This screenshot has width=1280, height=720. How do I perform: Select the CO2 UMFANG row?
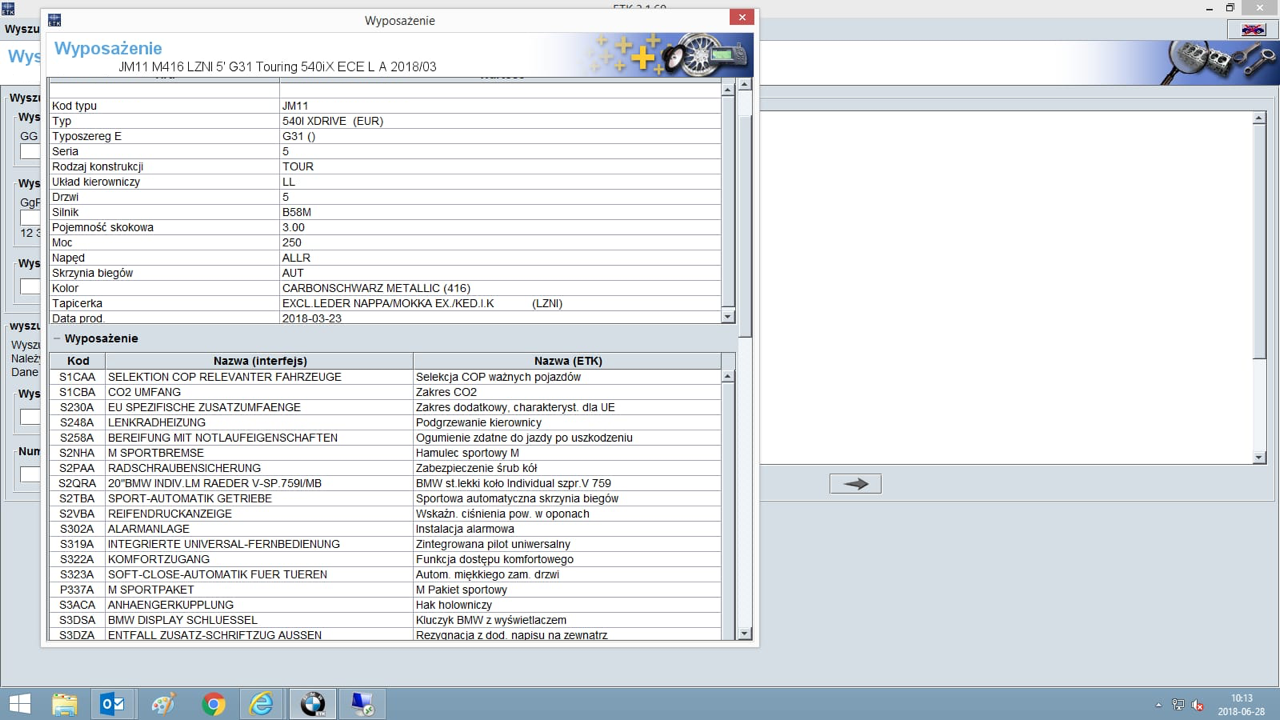385,392
